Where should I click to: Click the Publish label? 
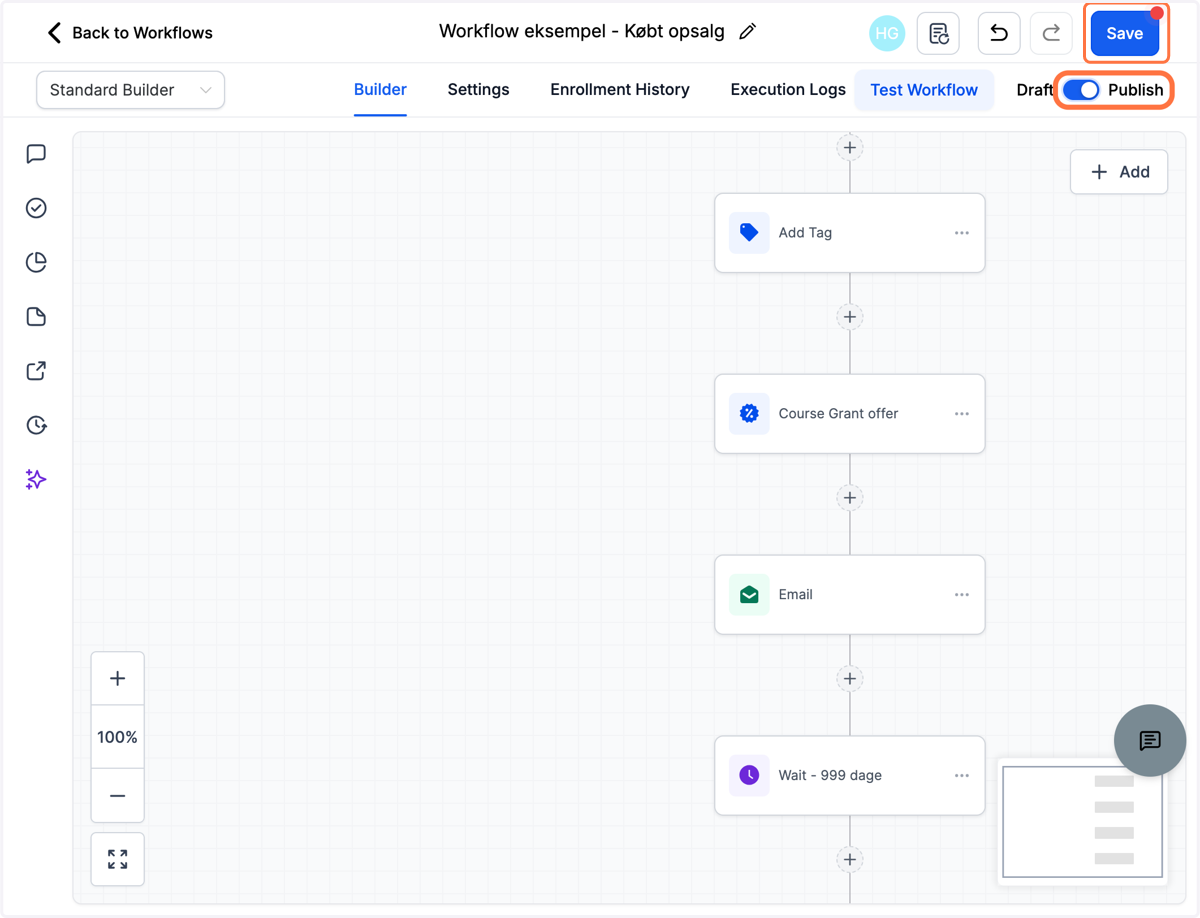pos(1136,90)
